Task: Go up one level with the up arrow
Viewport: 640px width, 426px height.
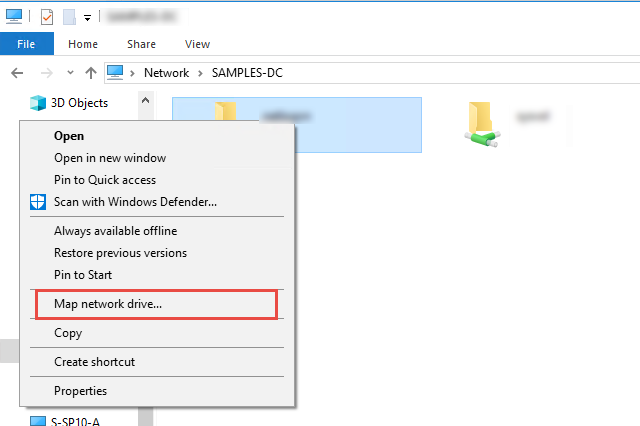Action: 91,73
